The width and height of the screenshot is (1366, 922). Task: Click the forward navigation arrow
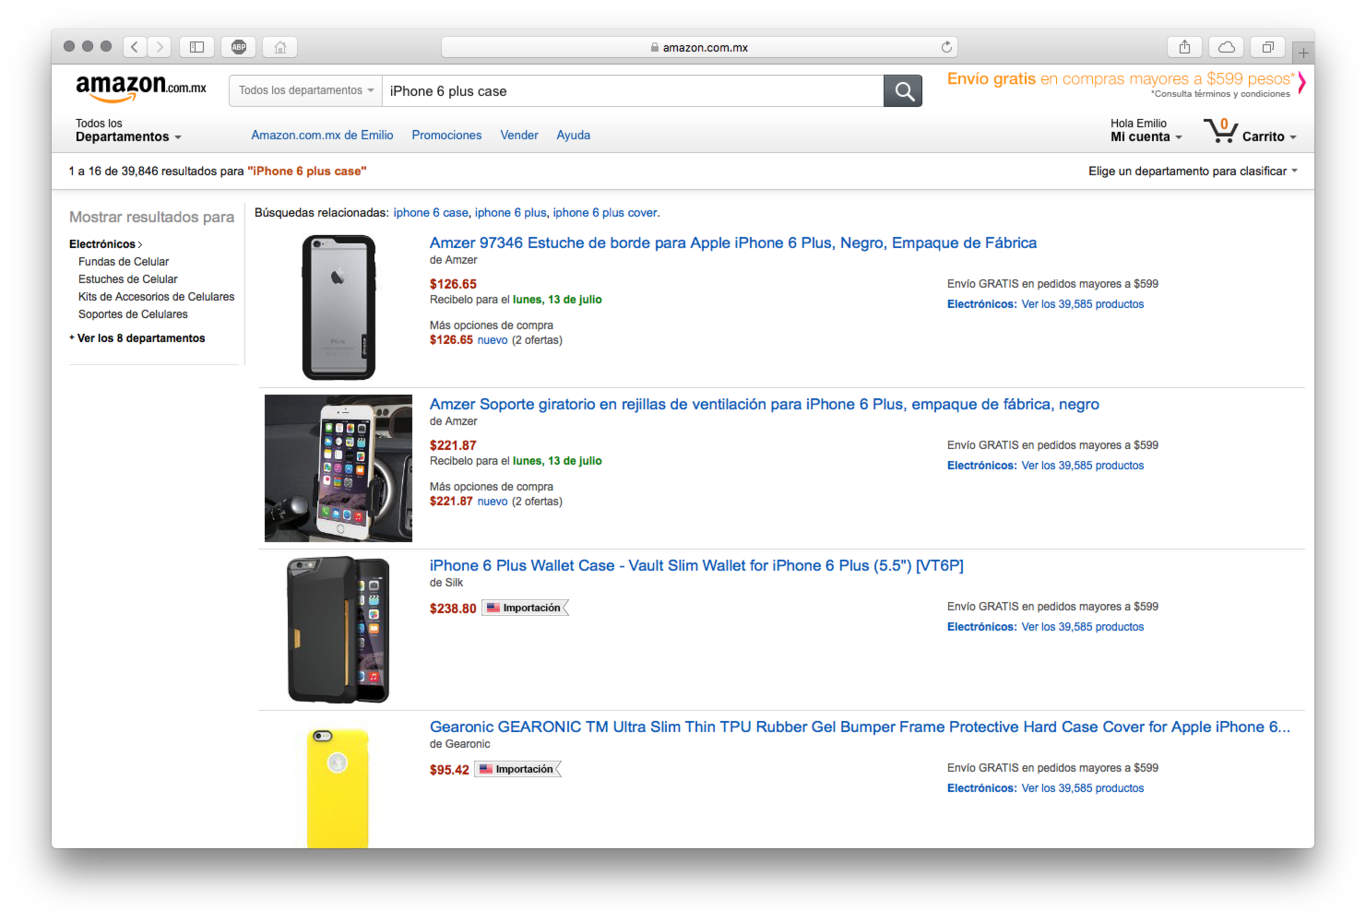160,46
